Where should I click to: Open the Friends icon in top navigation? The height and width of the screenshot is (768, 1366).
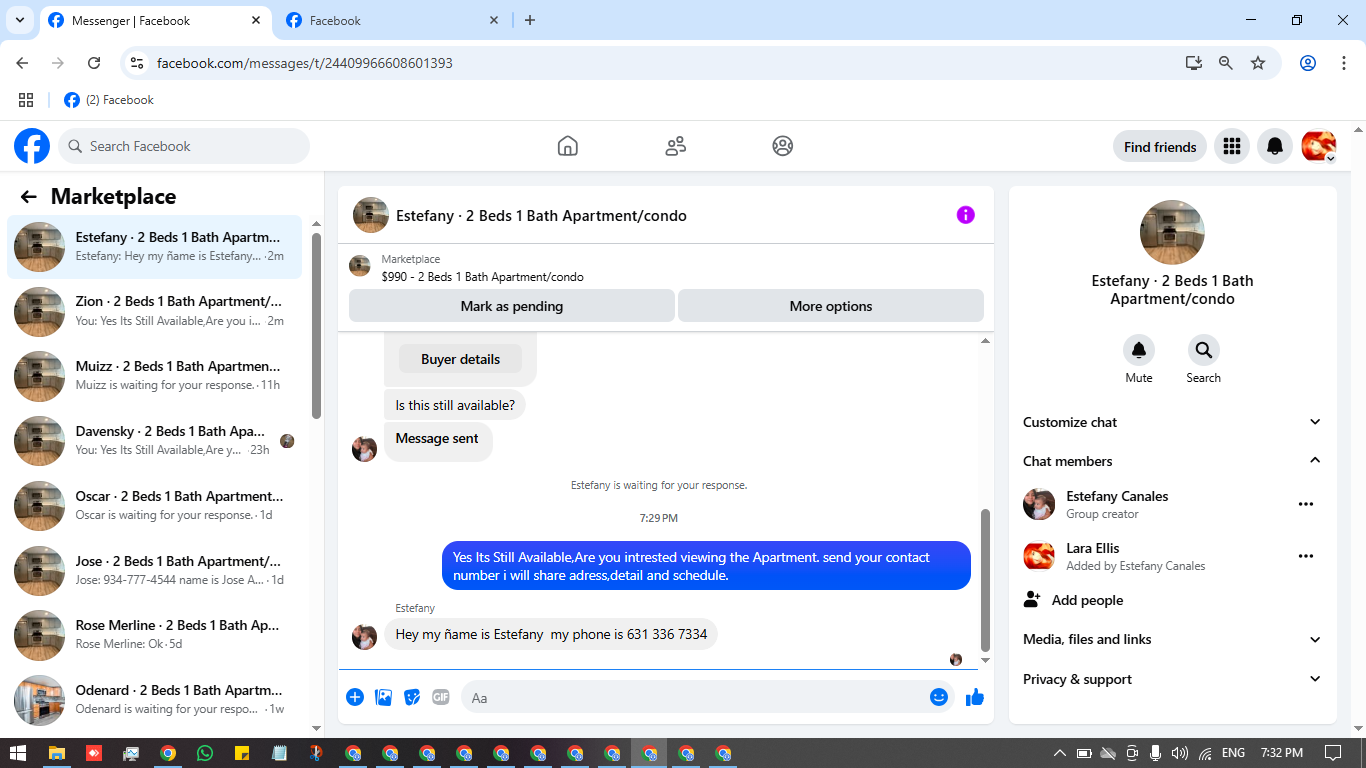tap(676, 146)
